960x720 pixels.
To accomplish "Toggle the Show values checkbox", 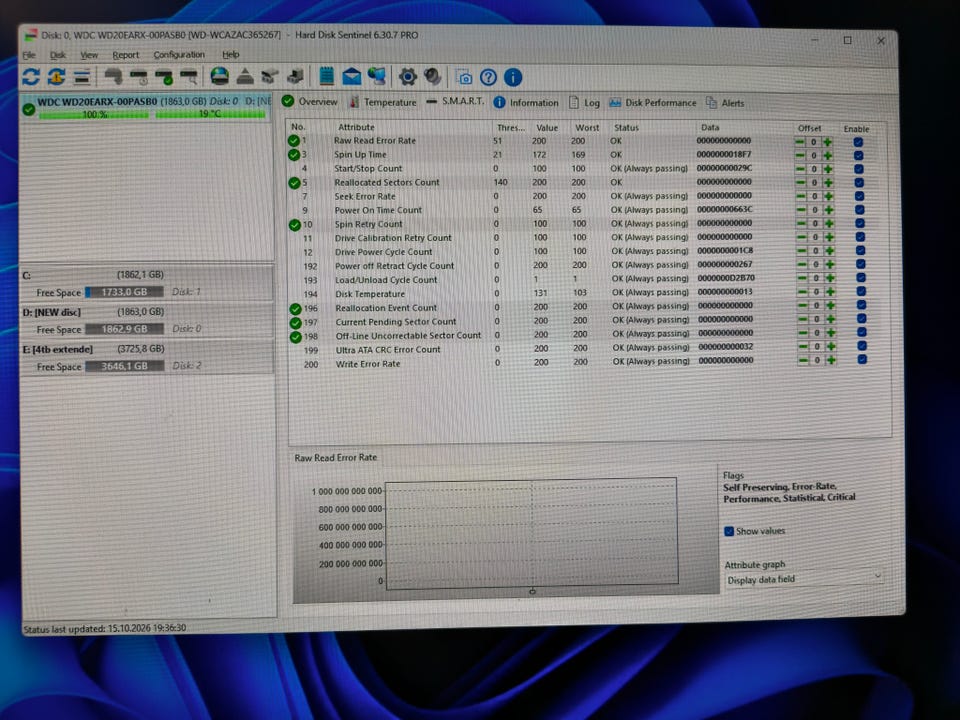I will [729, 531].
